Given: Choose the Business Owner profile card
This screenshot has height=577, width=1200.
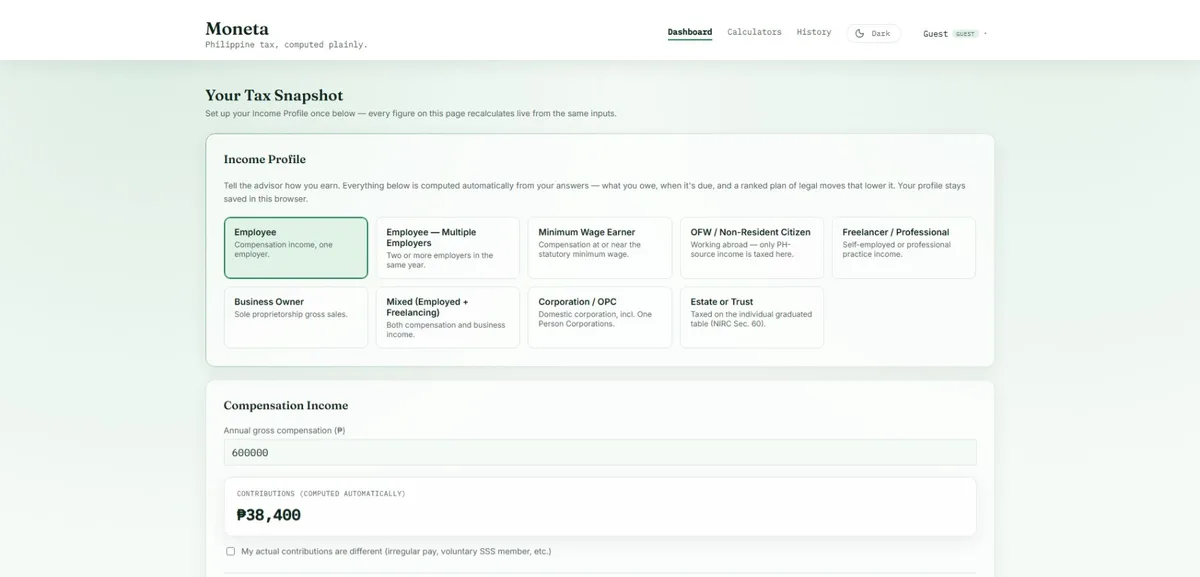Looking at the screenshot, I should click(x=296, y=317).
